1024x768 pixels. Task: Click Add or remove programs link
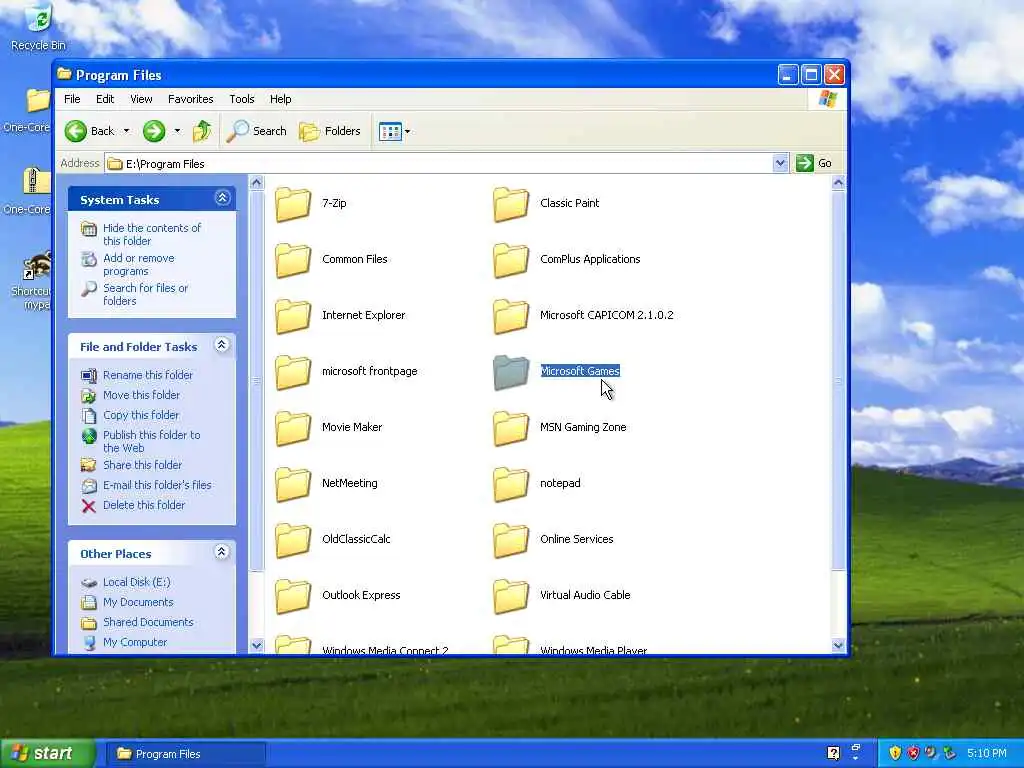point(138,264)
